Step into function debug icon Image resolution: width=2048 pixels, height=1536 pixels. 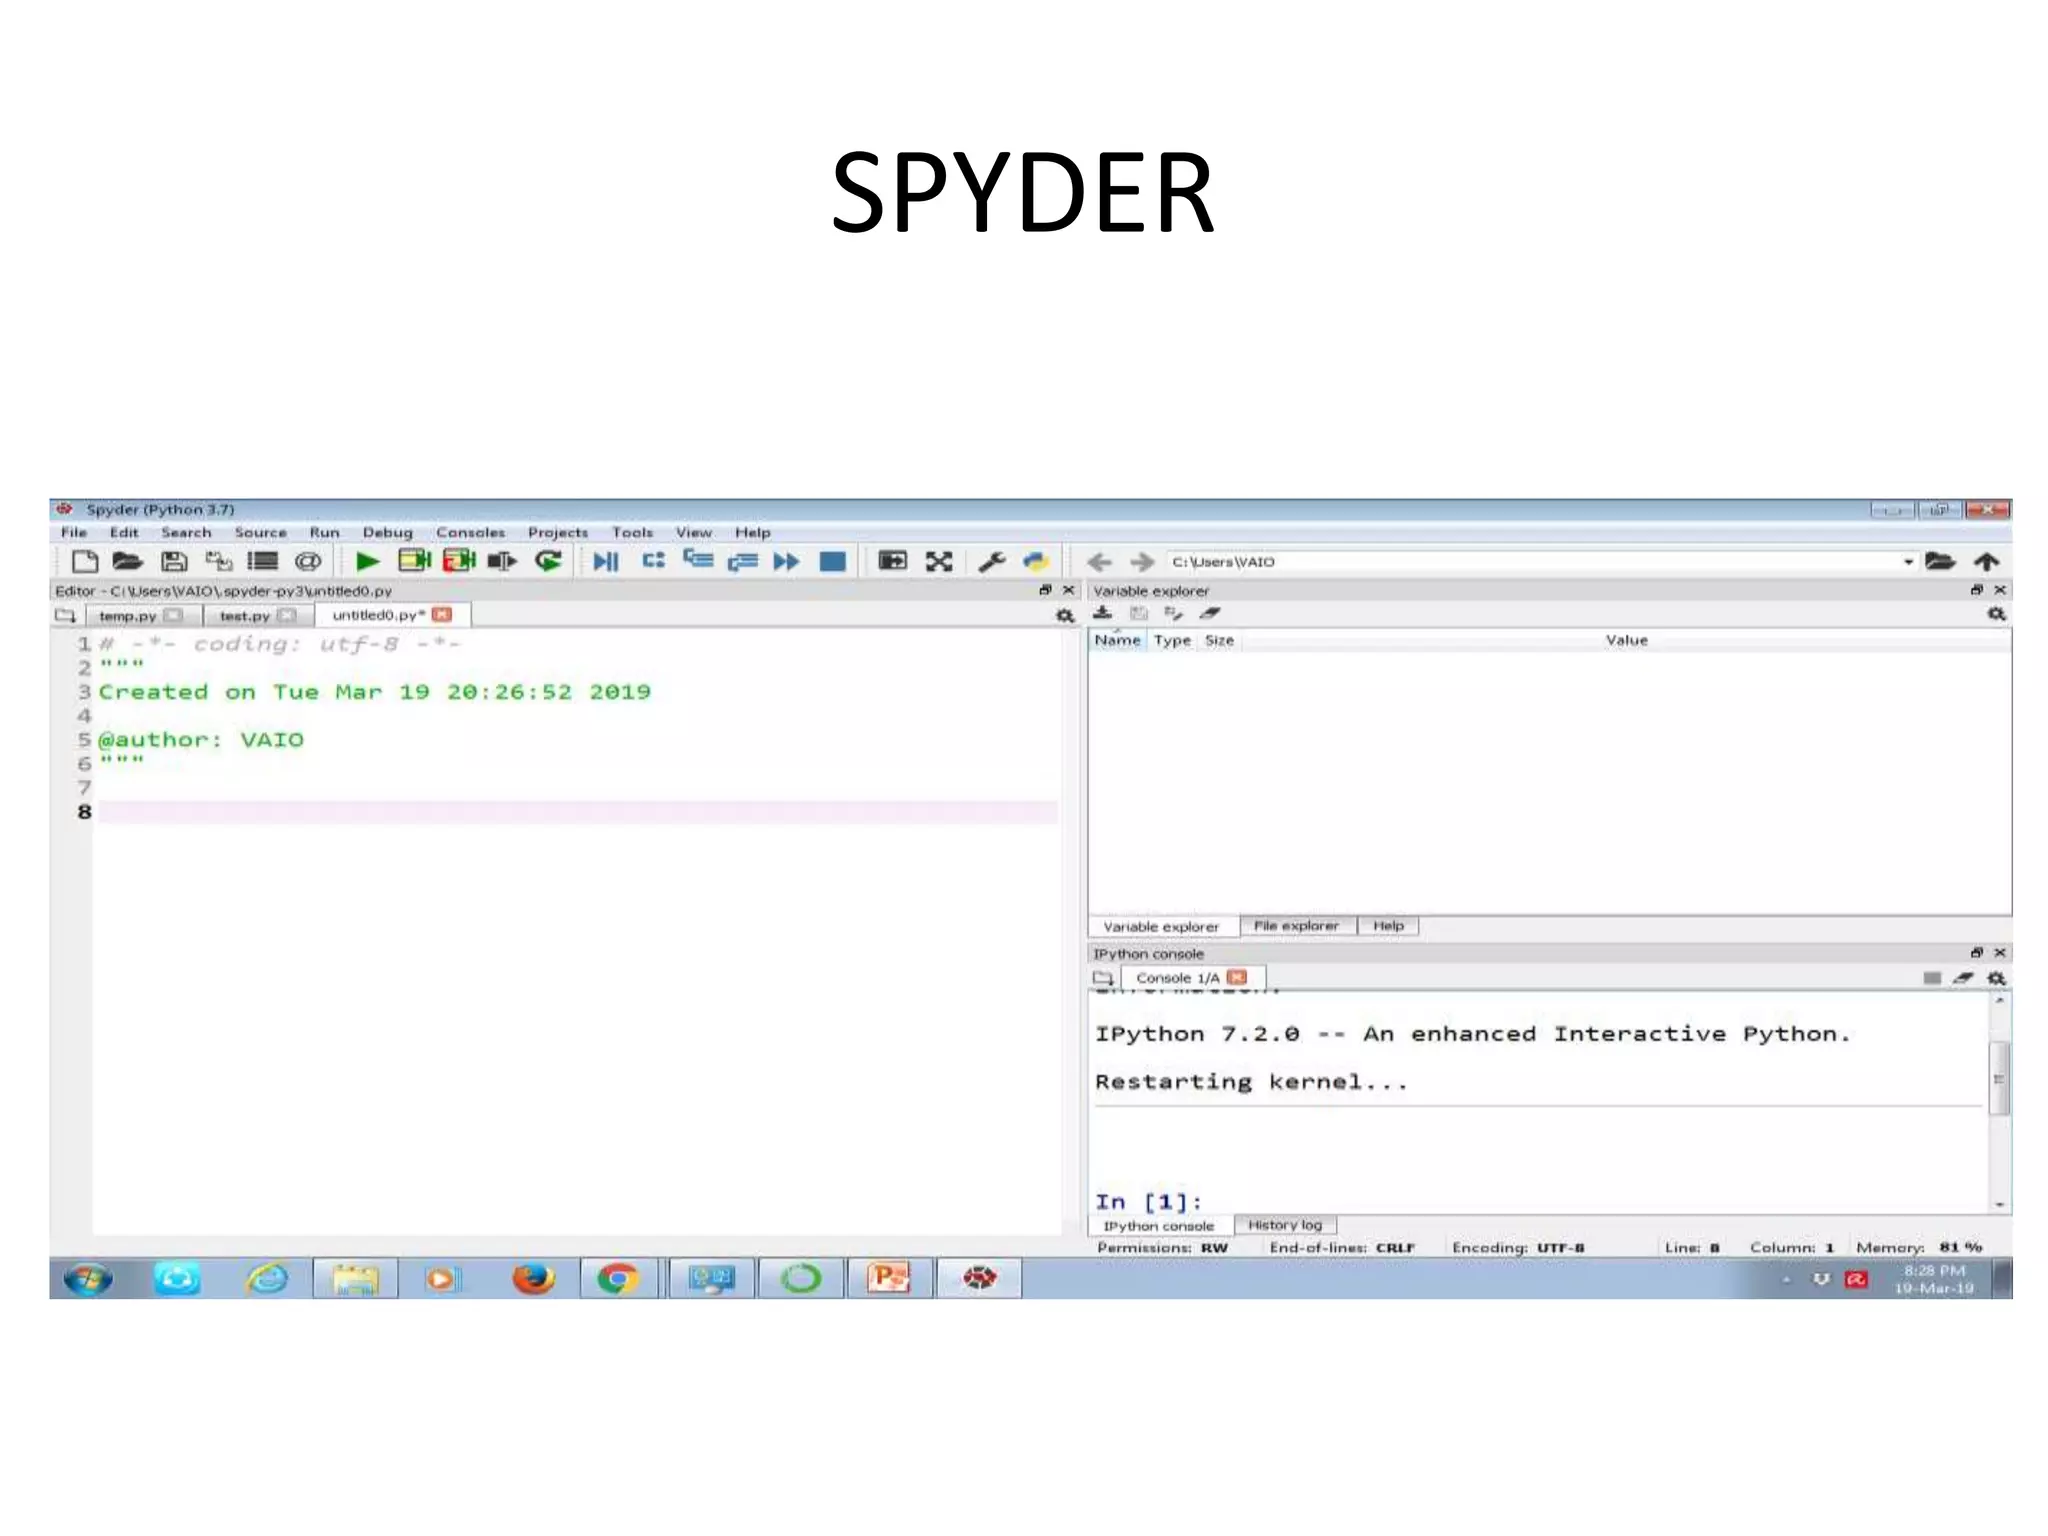tap(698, 559)
